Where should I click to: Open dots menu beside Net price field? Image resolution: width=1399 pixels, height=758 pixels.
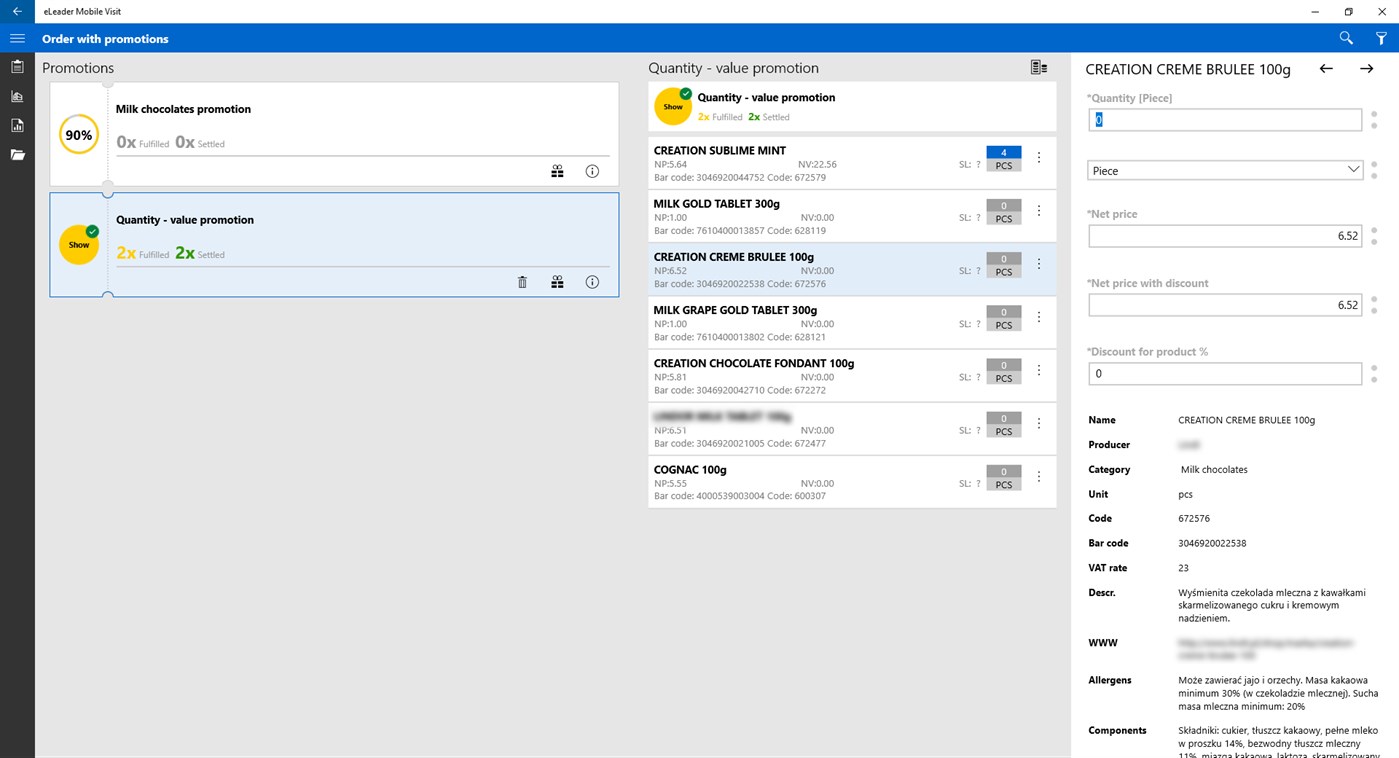tap(1374, 236)
